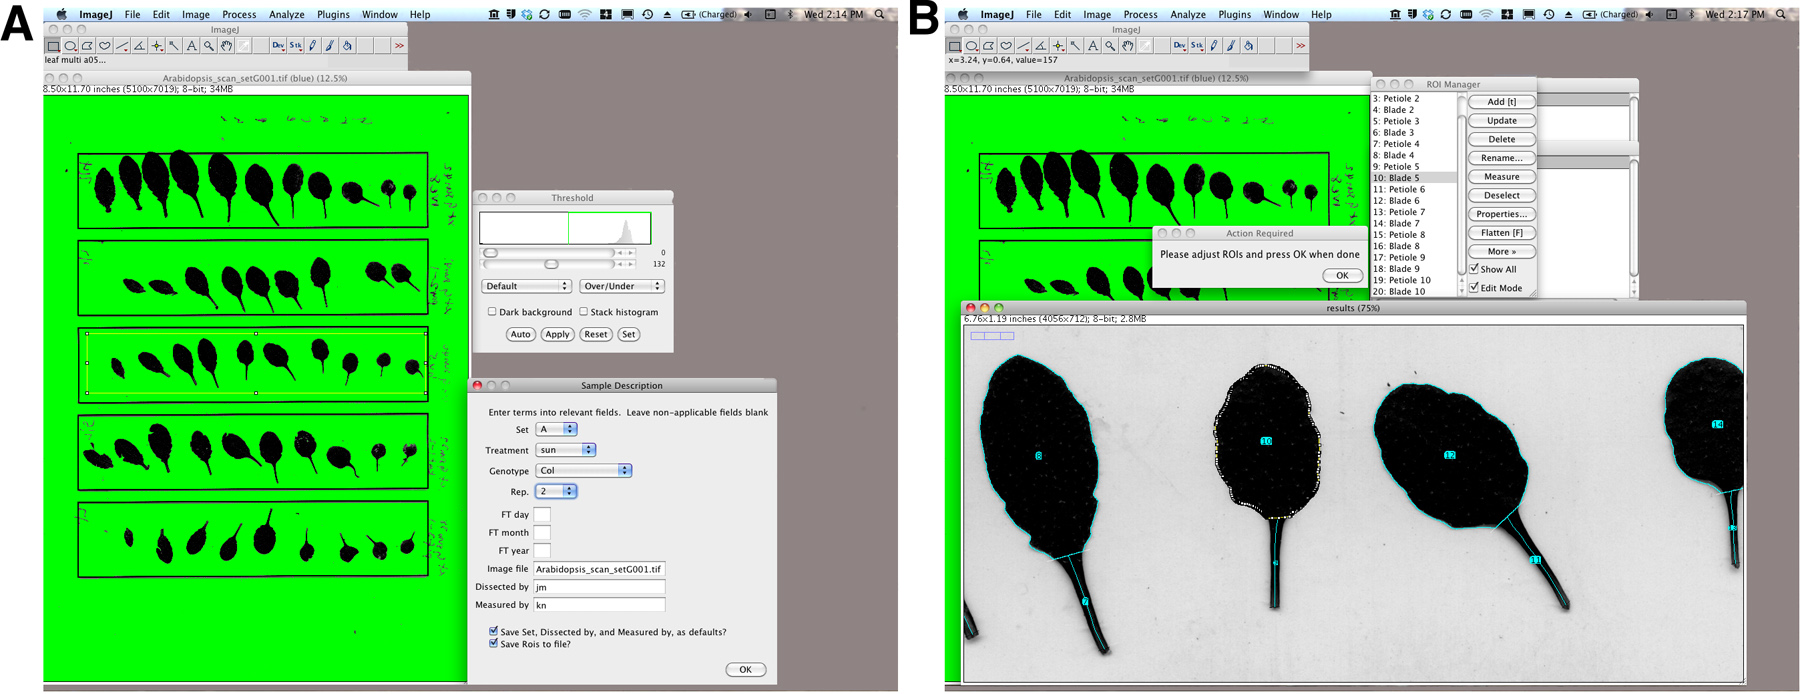
Task: Enable the Dark background checkbox
Action: (x=492, y=312)
